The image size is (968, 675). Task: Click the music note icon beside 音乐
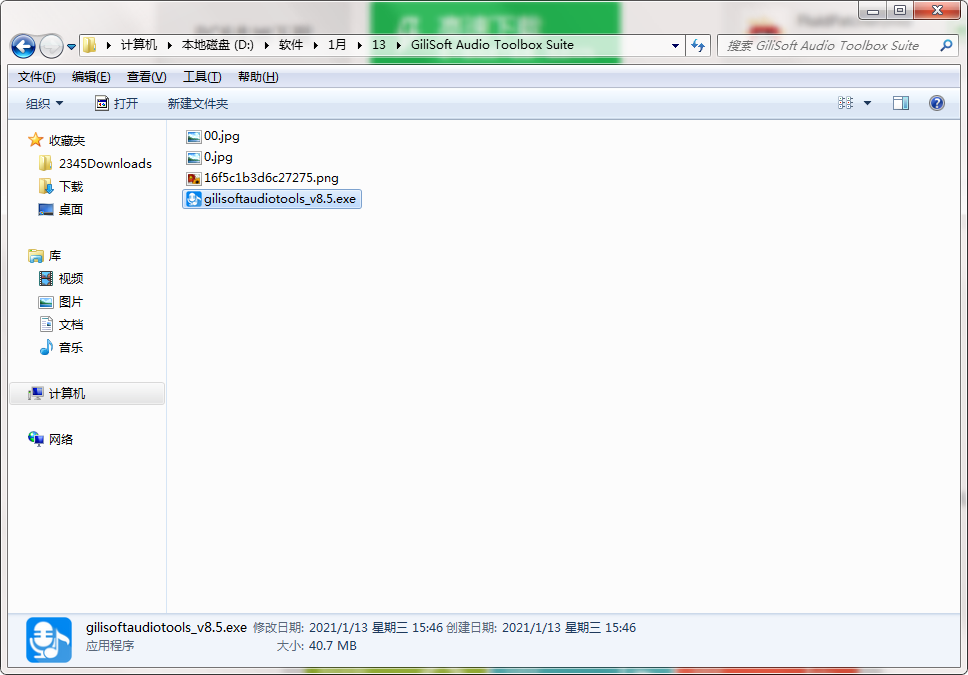point(46,347)
